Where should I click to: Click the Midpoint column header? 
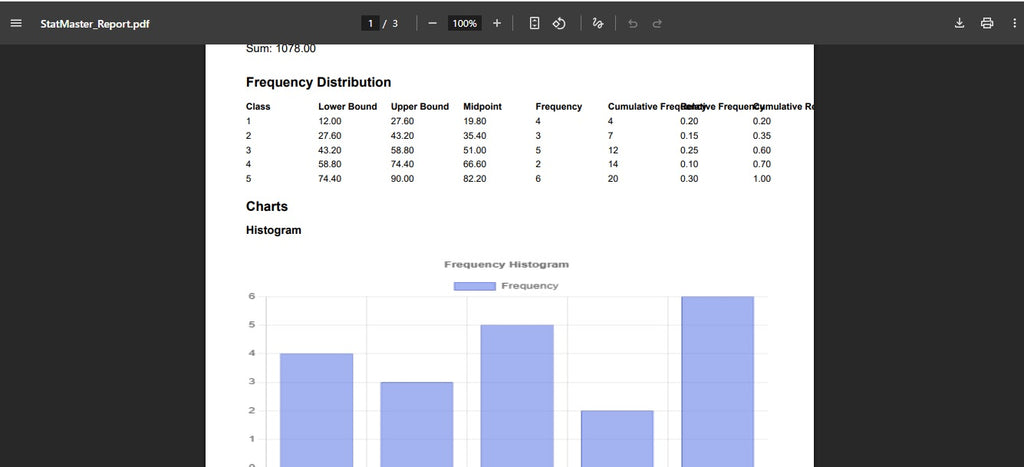click(x=483, y=106)
